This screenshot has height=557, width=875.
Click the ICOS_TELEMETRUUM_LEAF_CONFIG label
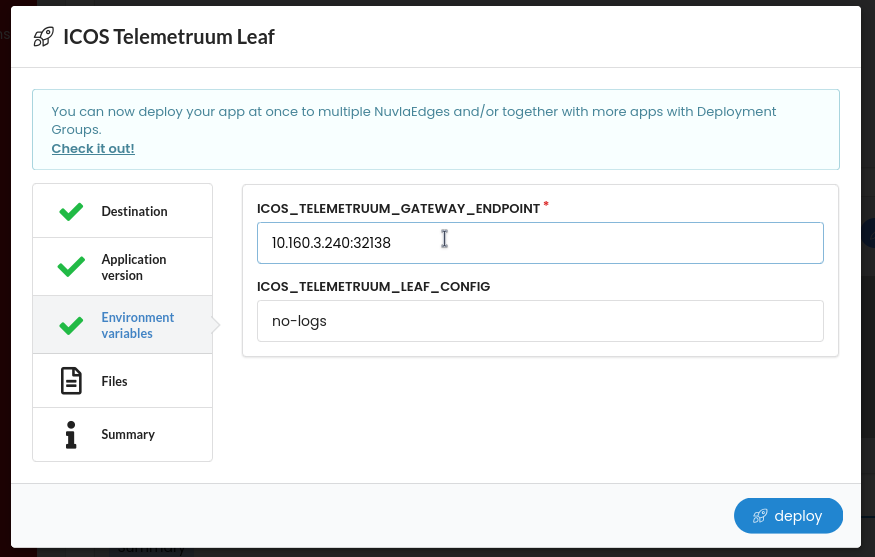(x=373, y=287)
